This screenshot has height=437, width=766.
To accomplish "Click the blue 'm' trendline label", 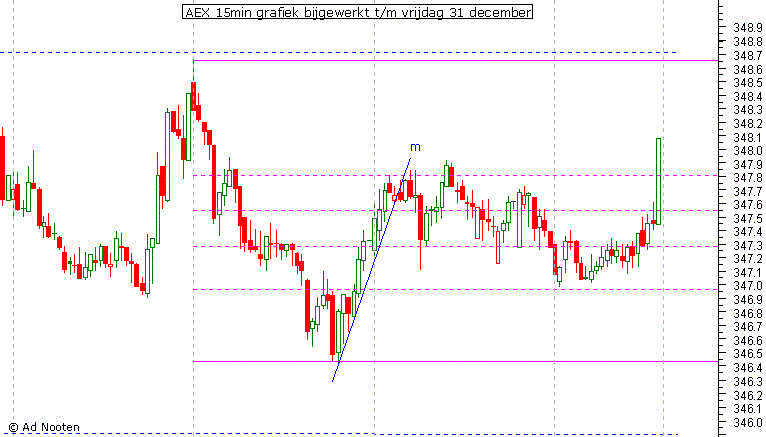I will tap(415, 147).
